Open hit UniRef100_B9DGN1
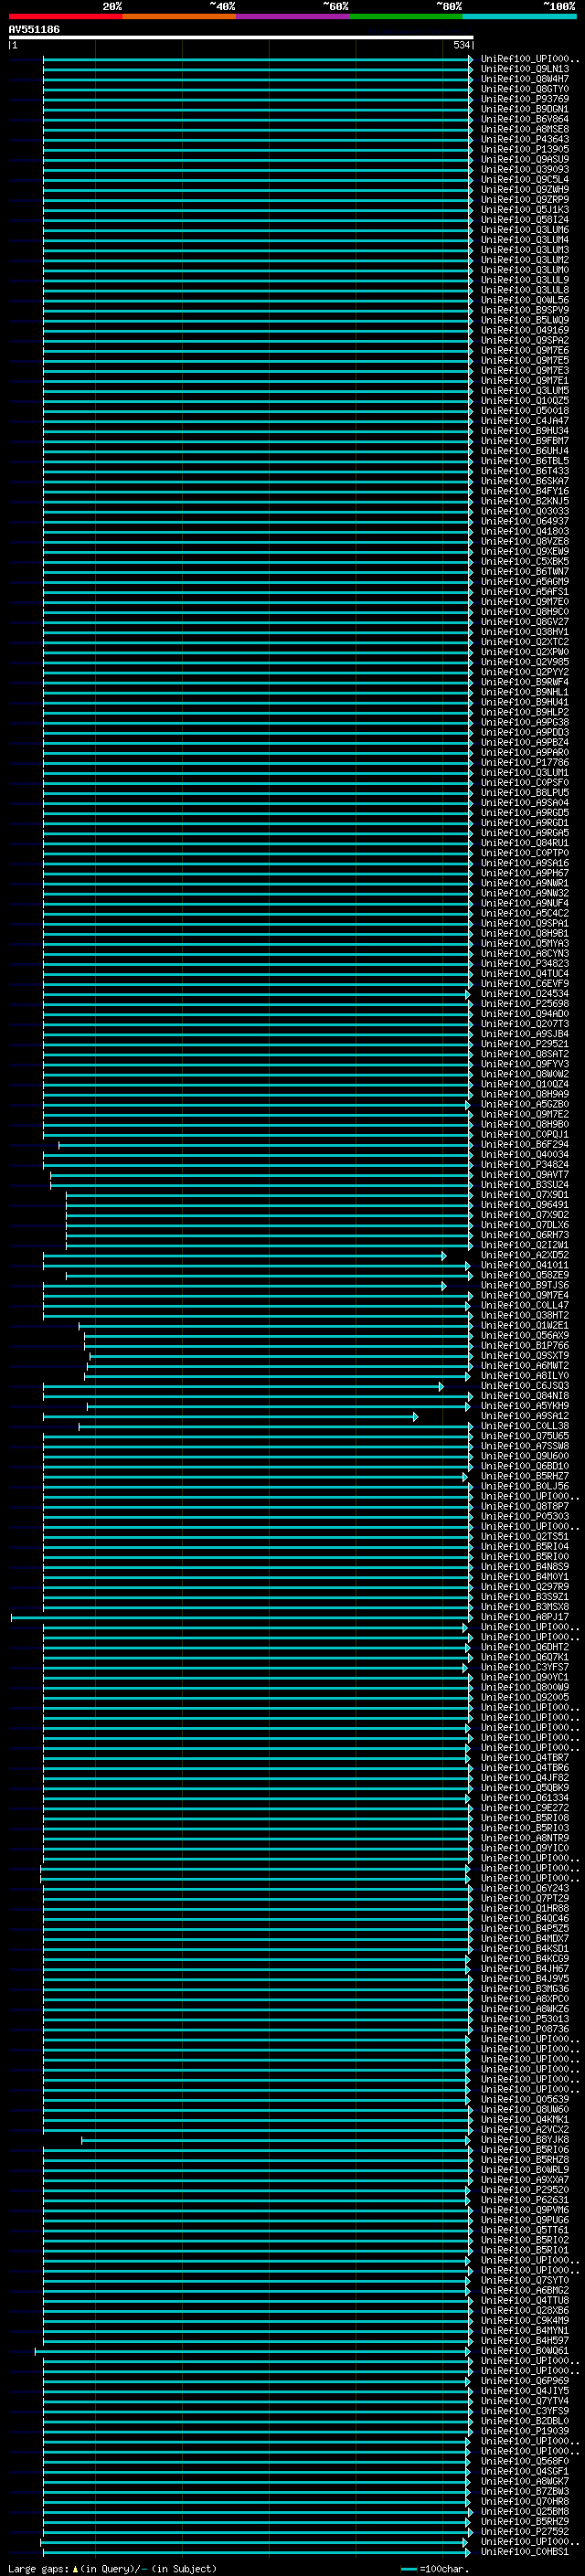 [525, 109]
